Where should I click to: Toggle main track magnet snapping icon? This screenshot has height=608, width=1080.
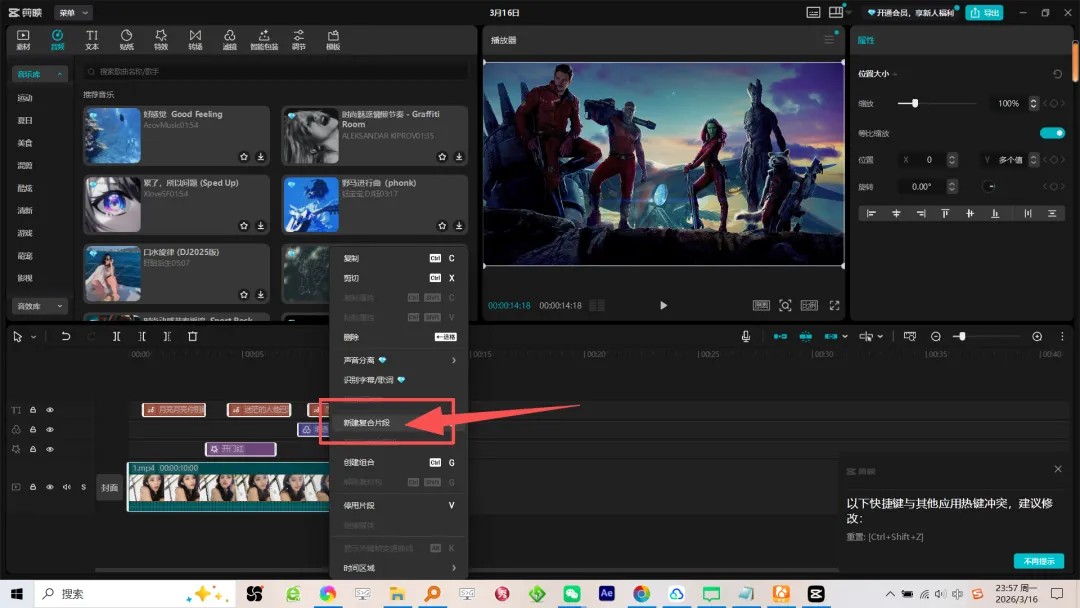(x=780, y=337)
